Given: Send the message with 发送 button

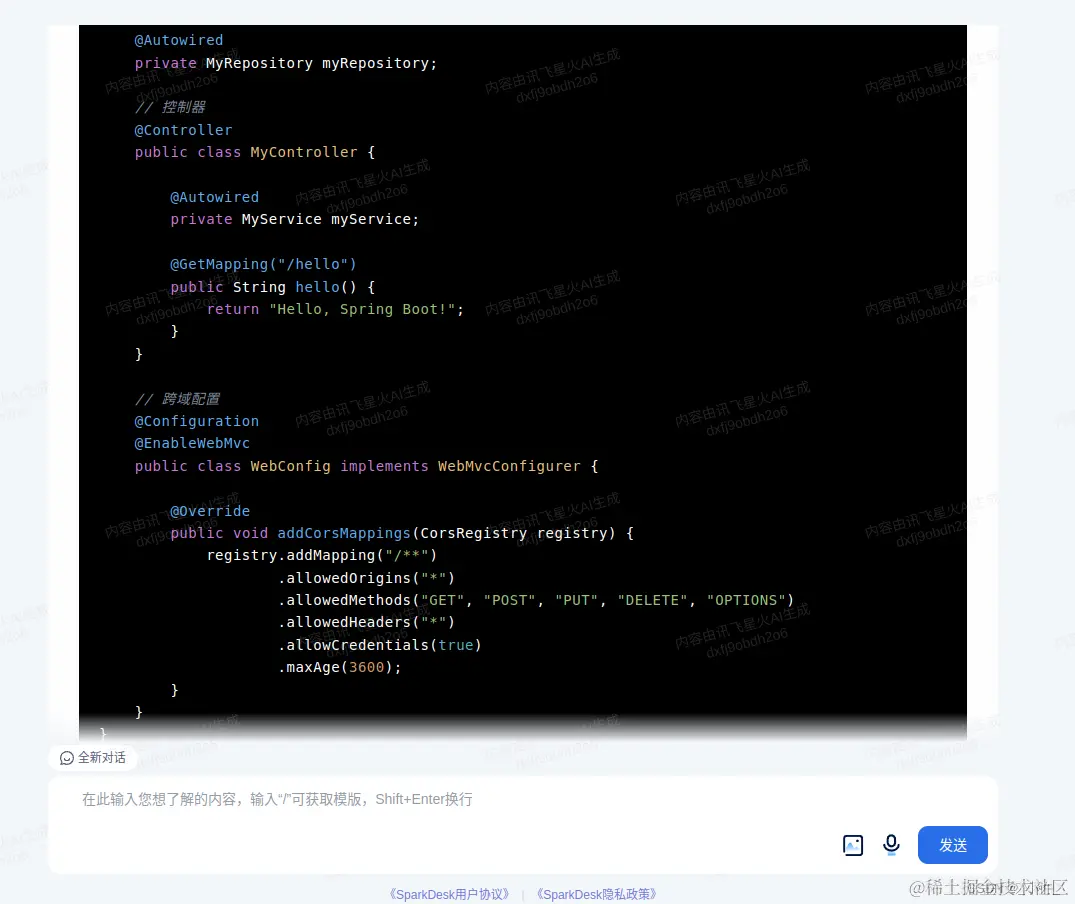Looking at the screenshot, I should point(952,845).
